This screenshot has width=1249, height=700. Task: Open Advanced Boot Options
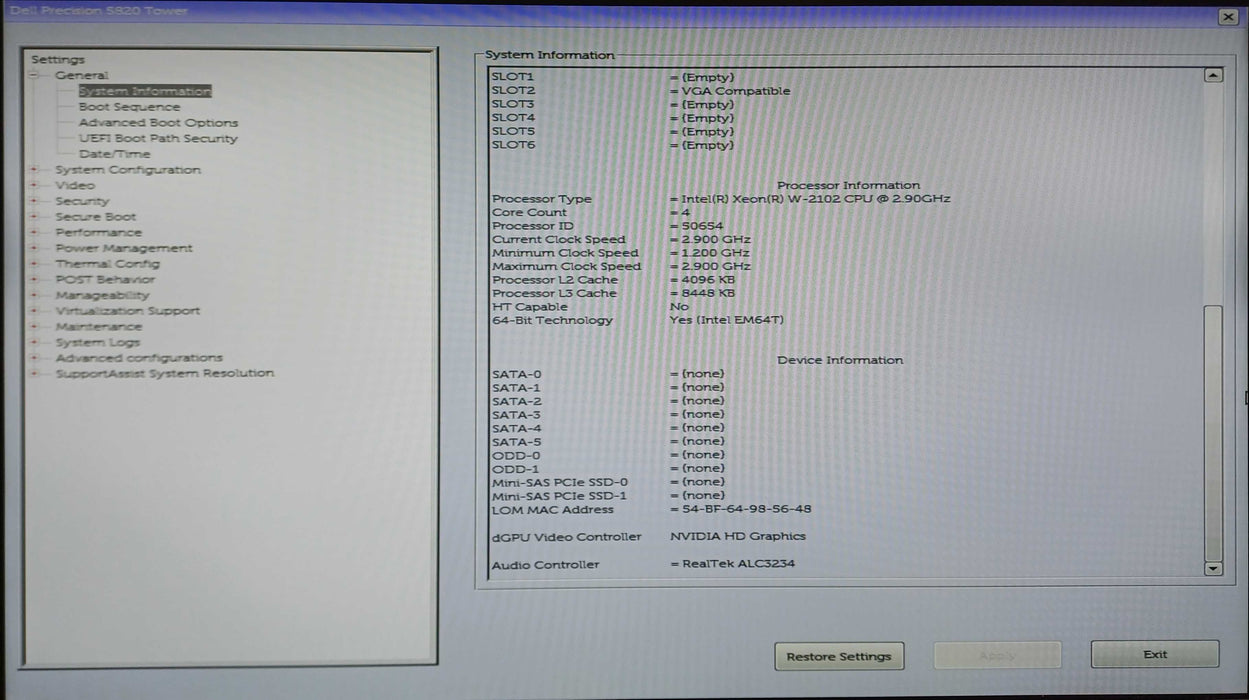(x=158, y=123)
